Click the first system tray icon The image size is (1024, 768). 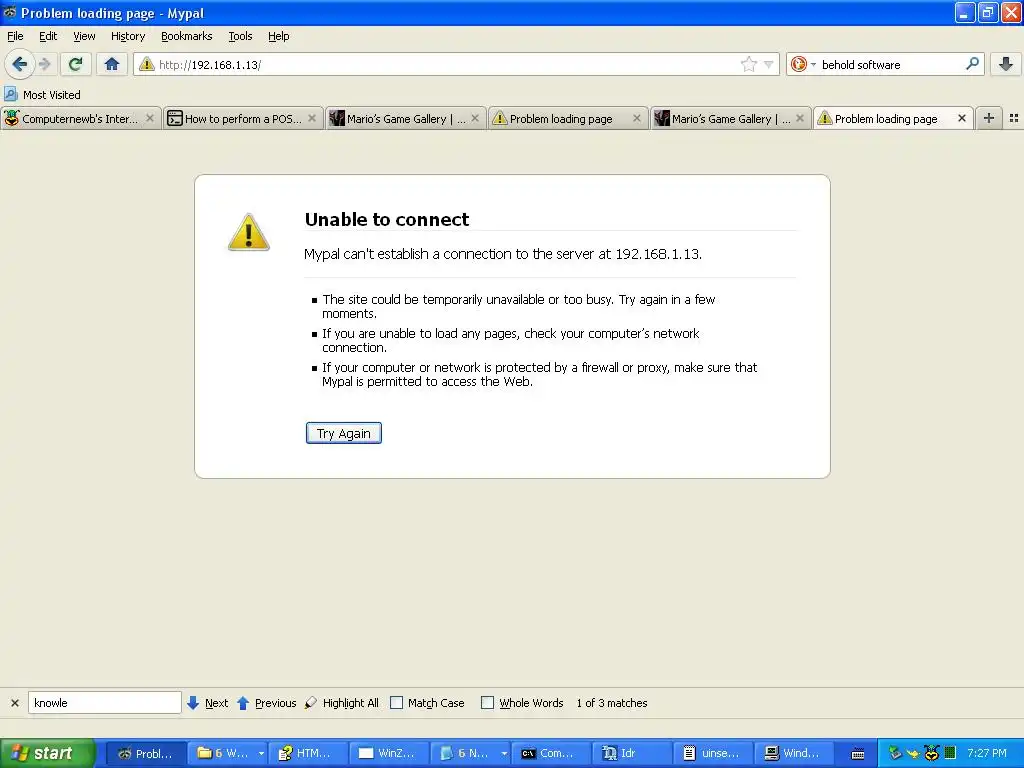(895, 753)
